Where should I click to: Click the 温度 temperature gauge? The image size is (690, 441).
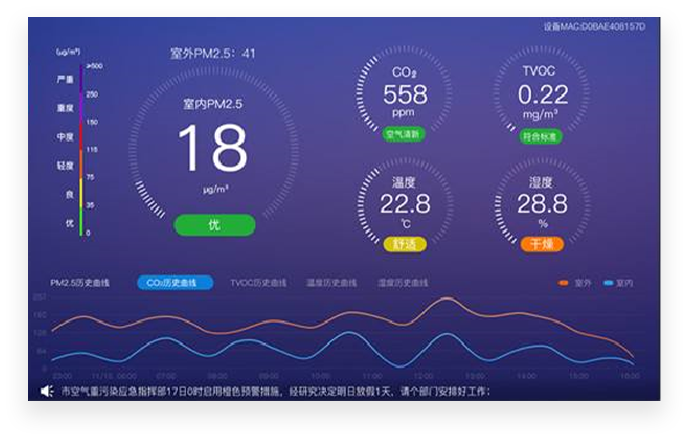(x=404, y=205)
